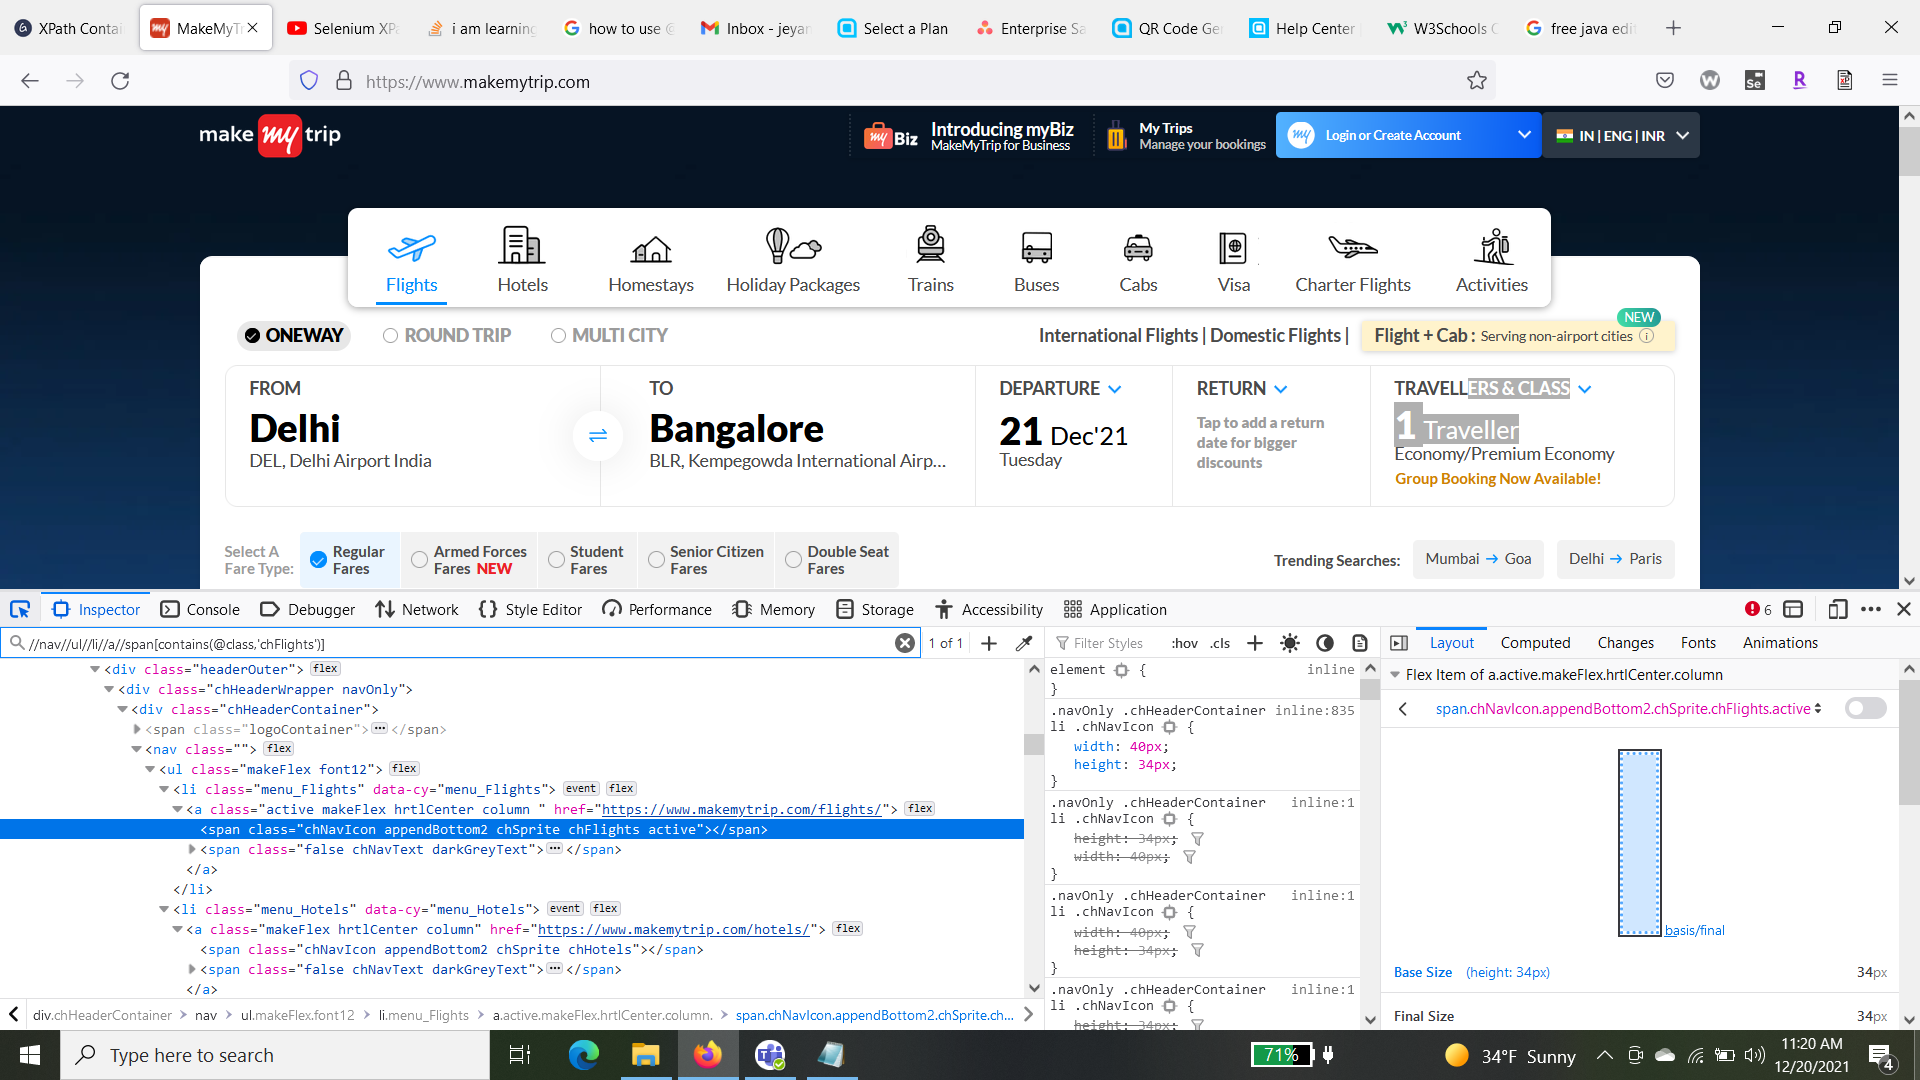Screen dimensions: 1920x1080
Task: Select Double Seat Fares fare type
Action: point(838,560)
